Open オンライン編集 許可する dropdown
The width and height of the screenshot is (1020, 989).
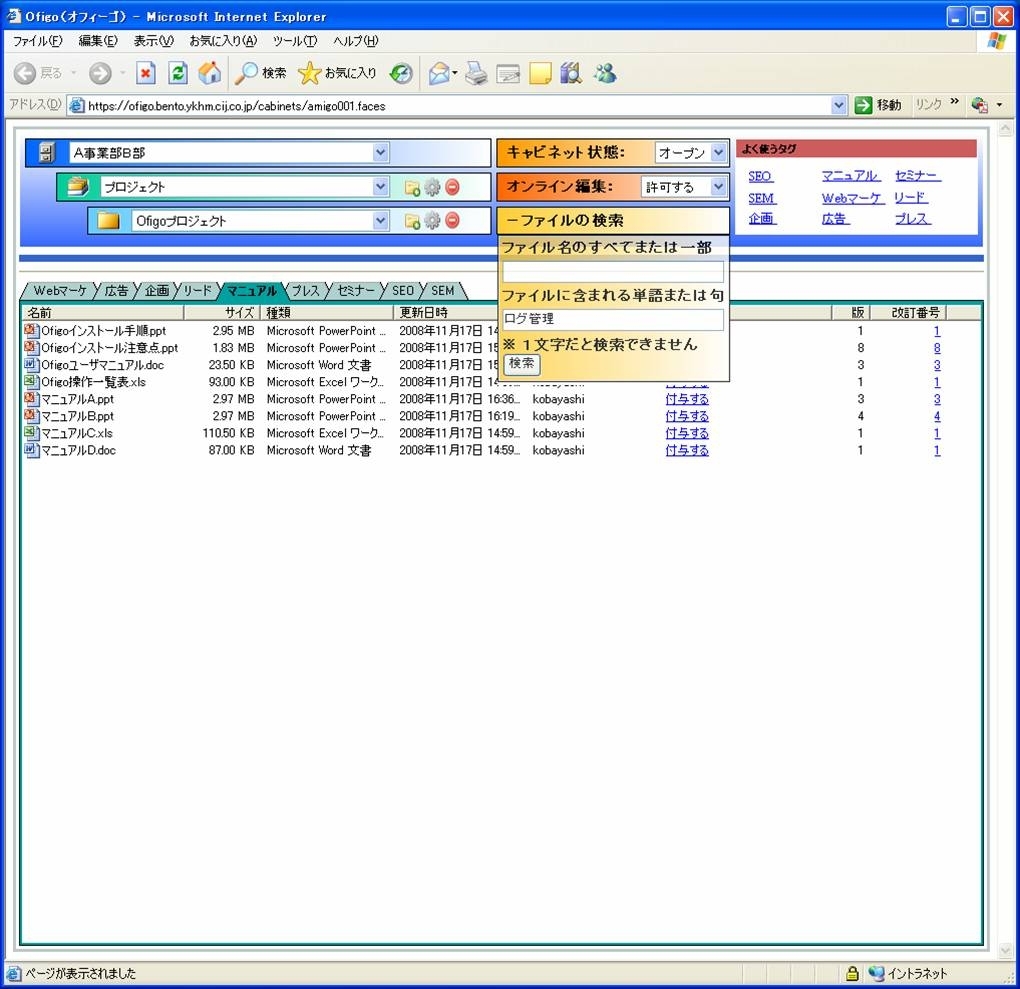coord(718,187)
